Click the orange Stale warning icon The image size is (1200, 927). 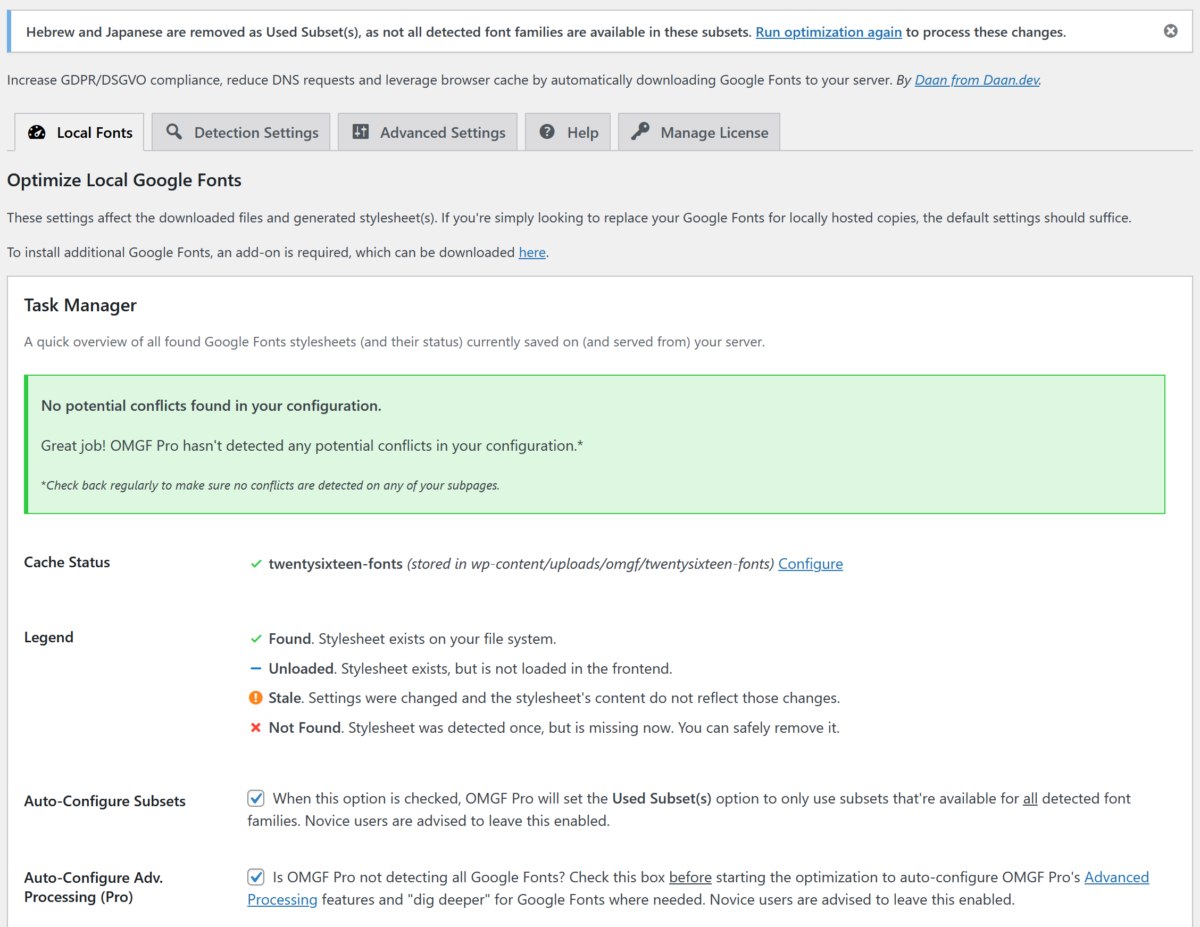(256, 698)
